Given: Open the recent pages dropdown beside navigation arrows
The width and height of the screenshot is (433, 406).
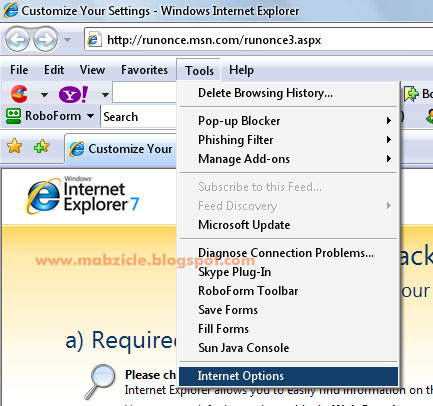Looking at the screenshot, I should click(x=68, y=40).
